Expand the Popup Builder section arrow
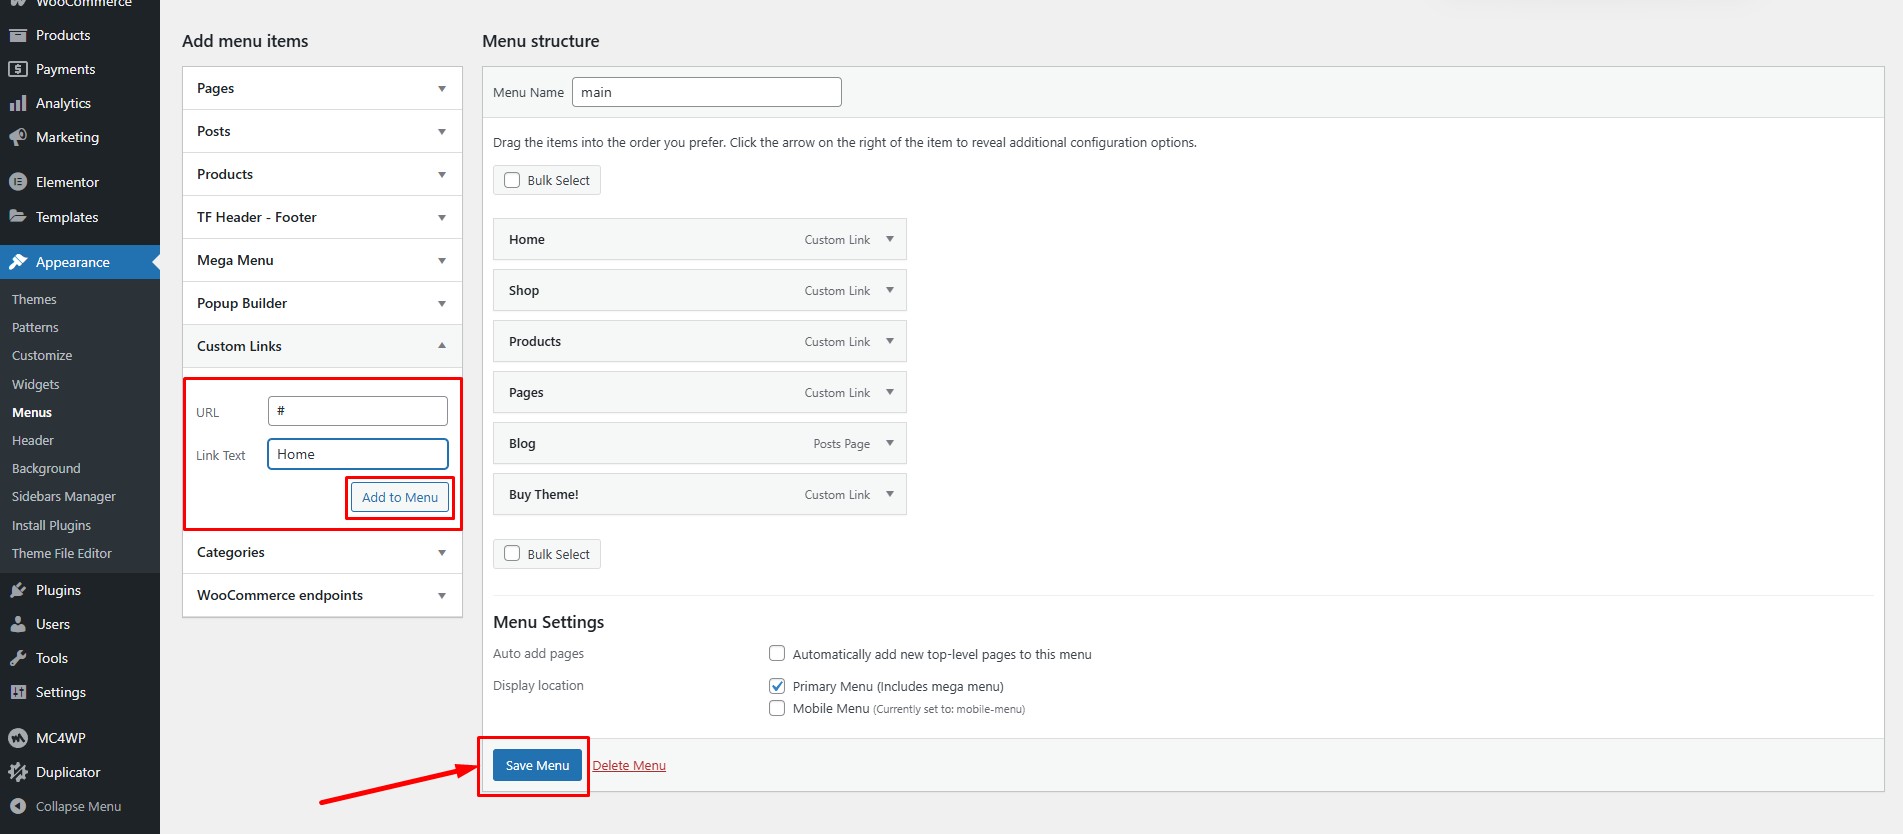Screen dimensions: 1903x834 [442, 304]
